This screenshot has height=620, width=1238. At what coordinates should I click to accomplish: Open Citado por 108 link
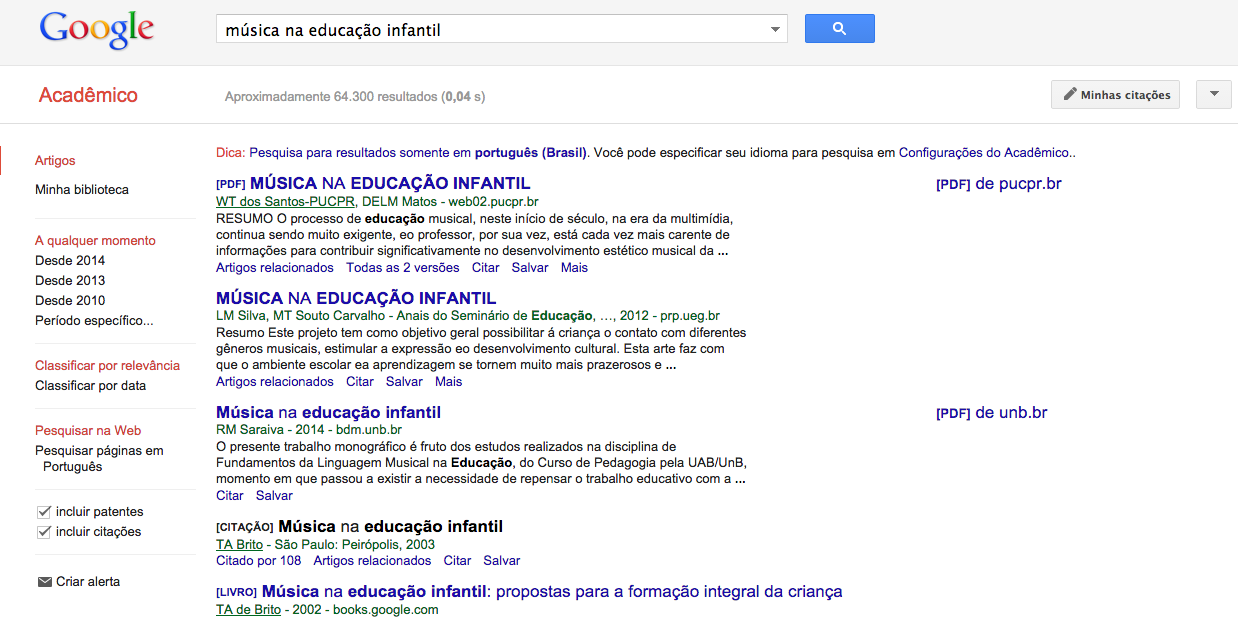coord(258,561)
